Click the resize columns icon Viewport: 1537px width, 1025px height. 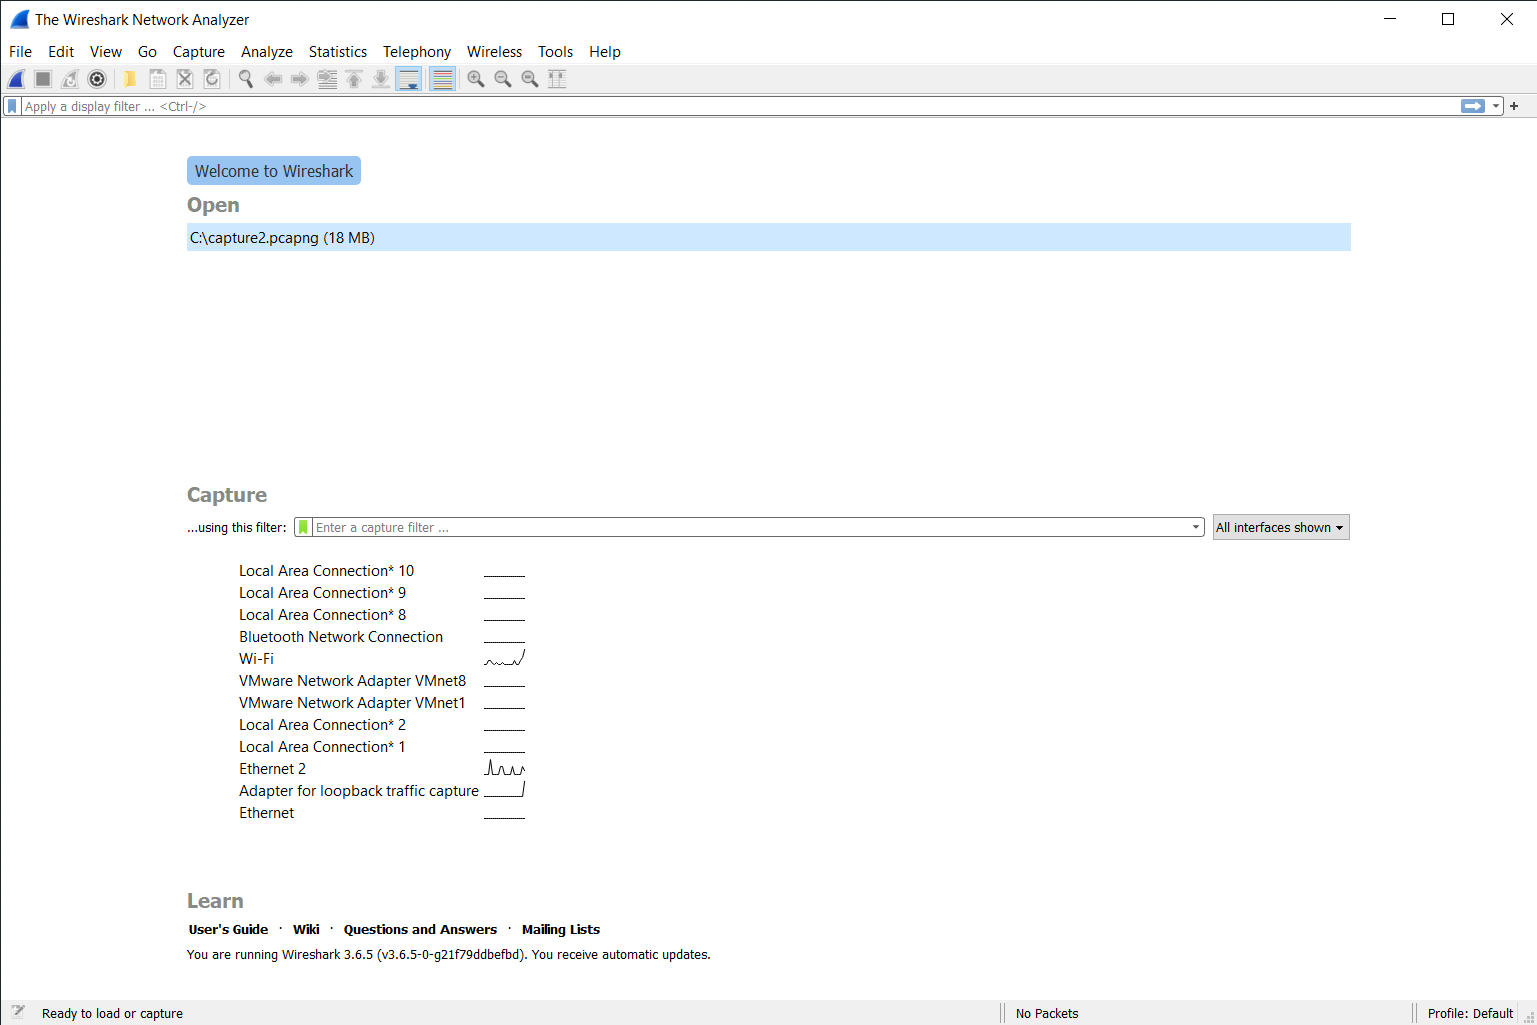(557, 79)
